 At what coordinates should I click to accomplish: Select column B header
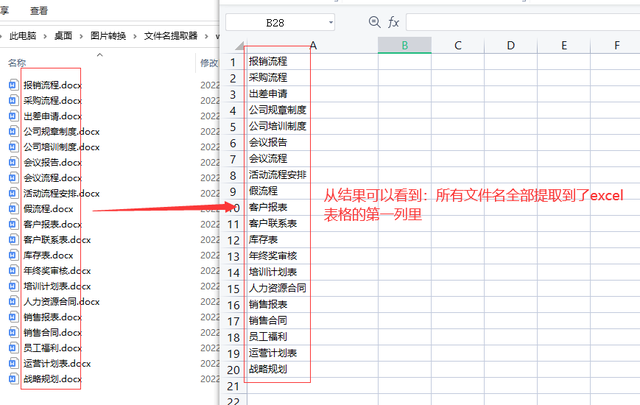pos(403,45)
